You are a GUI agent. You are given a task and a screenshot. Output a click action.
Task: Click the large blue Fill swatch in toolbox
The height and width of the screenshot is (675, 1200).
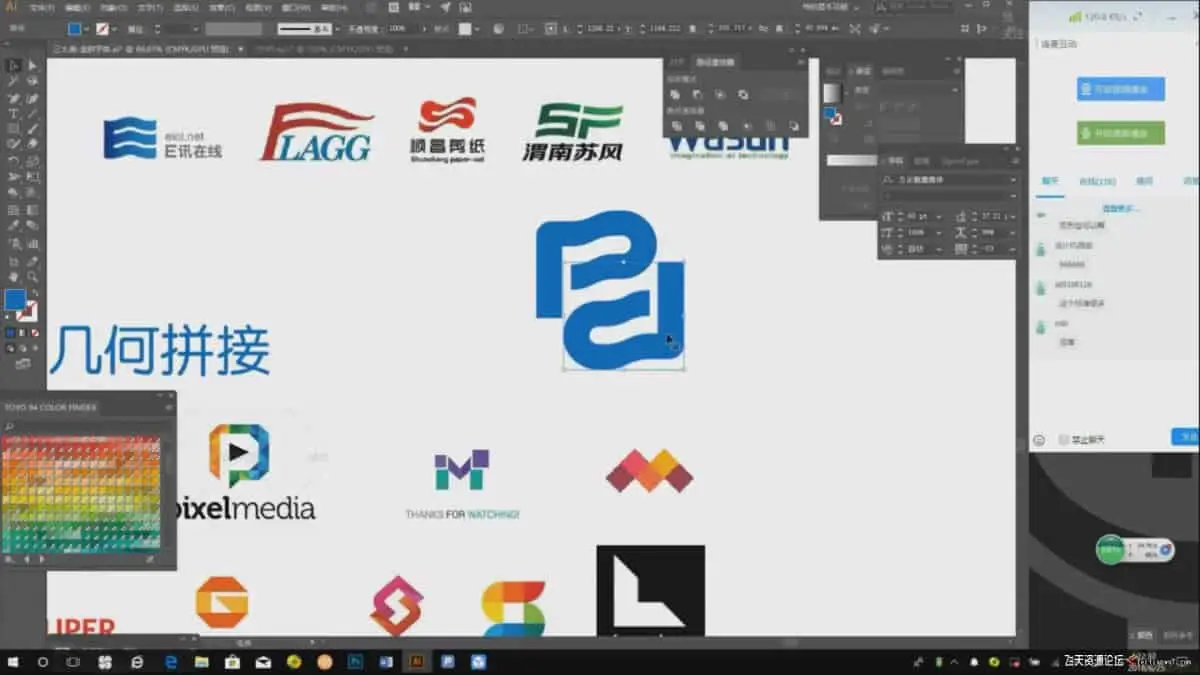(x=15, y=298)
